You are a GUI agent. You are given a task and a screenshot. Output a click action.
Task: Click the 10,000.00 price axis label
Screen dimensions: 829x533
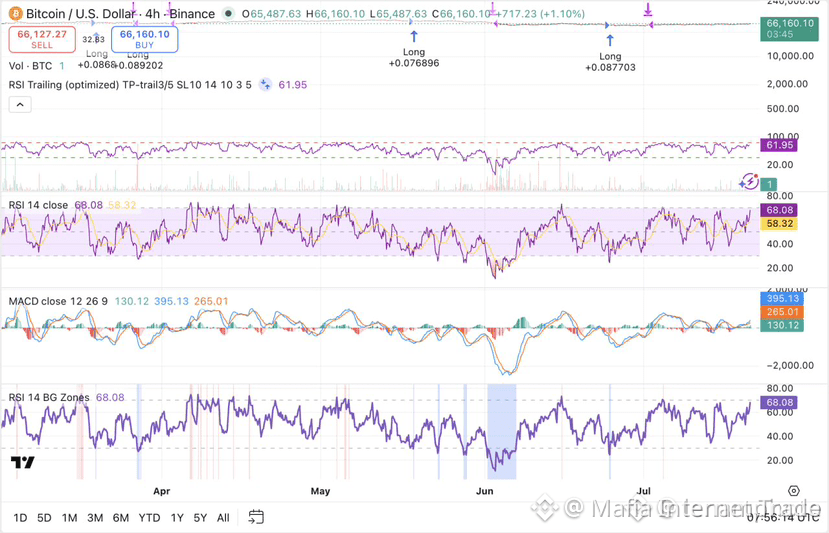790,56
